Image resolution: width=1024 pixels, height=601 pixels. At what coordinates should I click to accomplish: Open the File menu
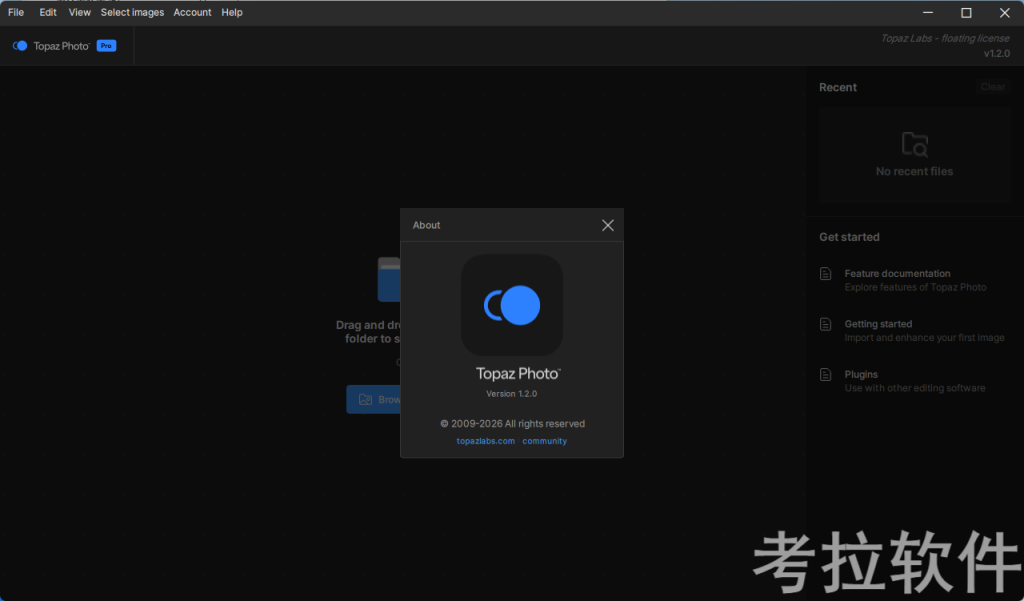pyautogui.click(x=15, y=12)
